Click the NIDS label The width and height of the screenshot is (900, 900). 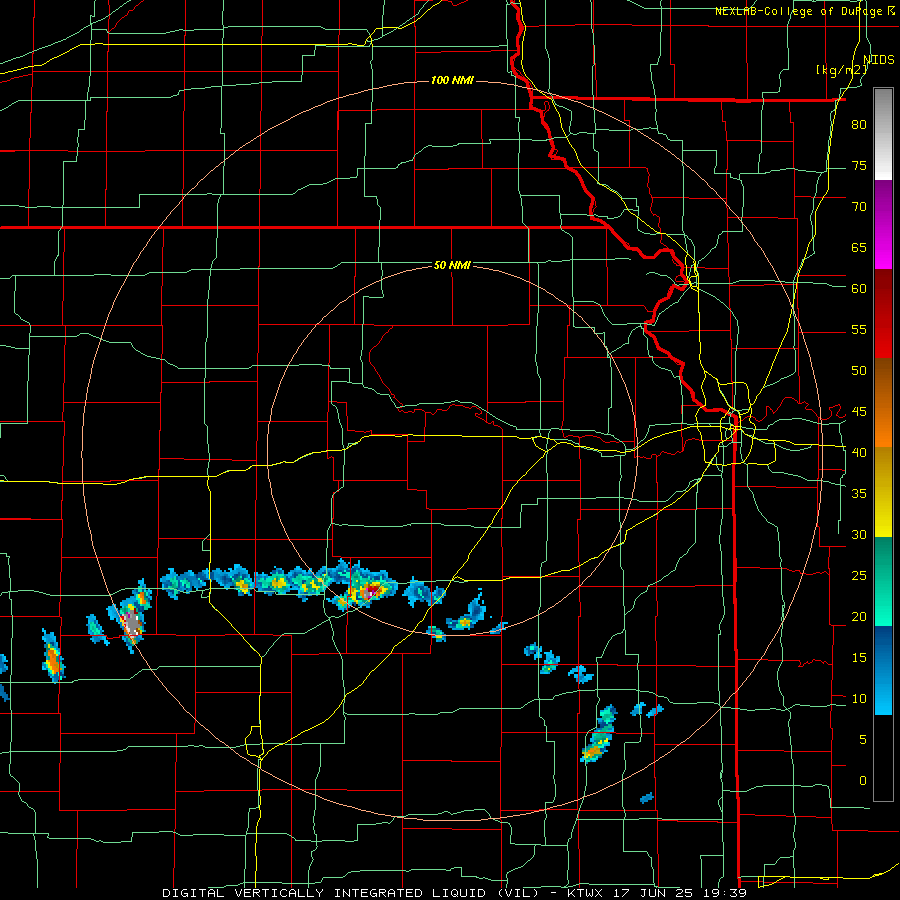pos(878,60)
